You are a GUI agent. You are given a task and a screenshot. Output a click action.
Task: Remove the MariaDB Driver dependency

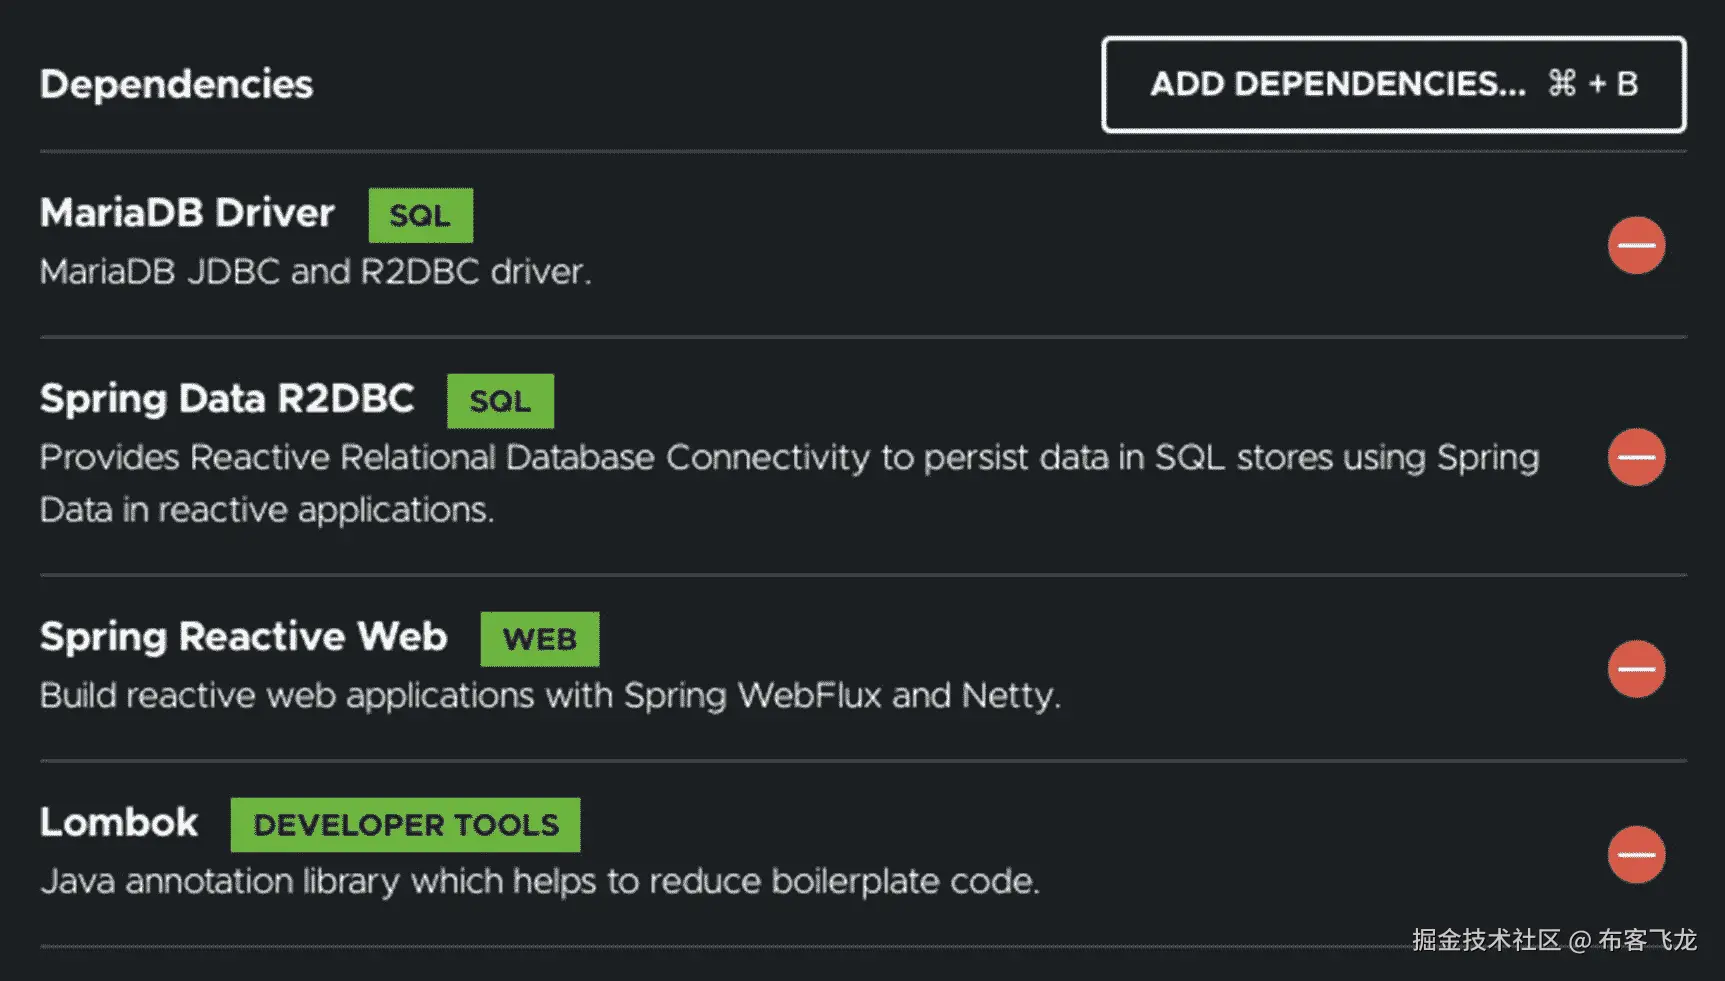1636,245
